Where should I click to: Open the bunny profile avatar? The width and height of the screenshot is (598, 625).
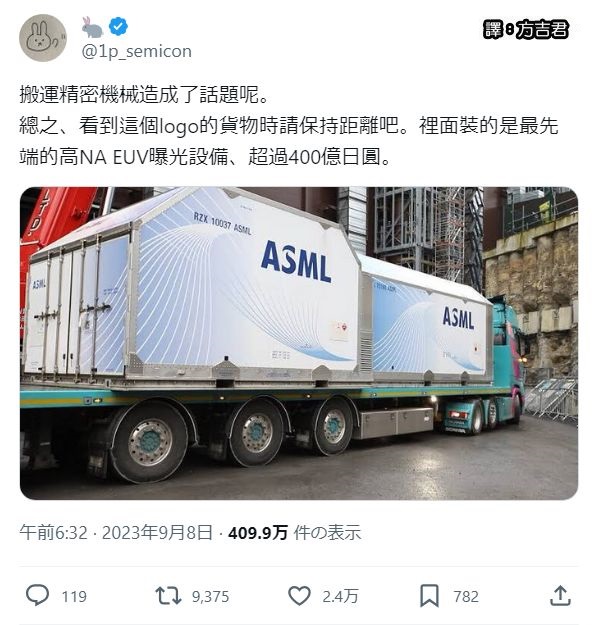coord(43,38)
